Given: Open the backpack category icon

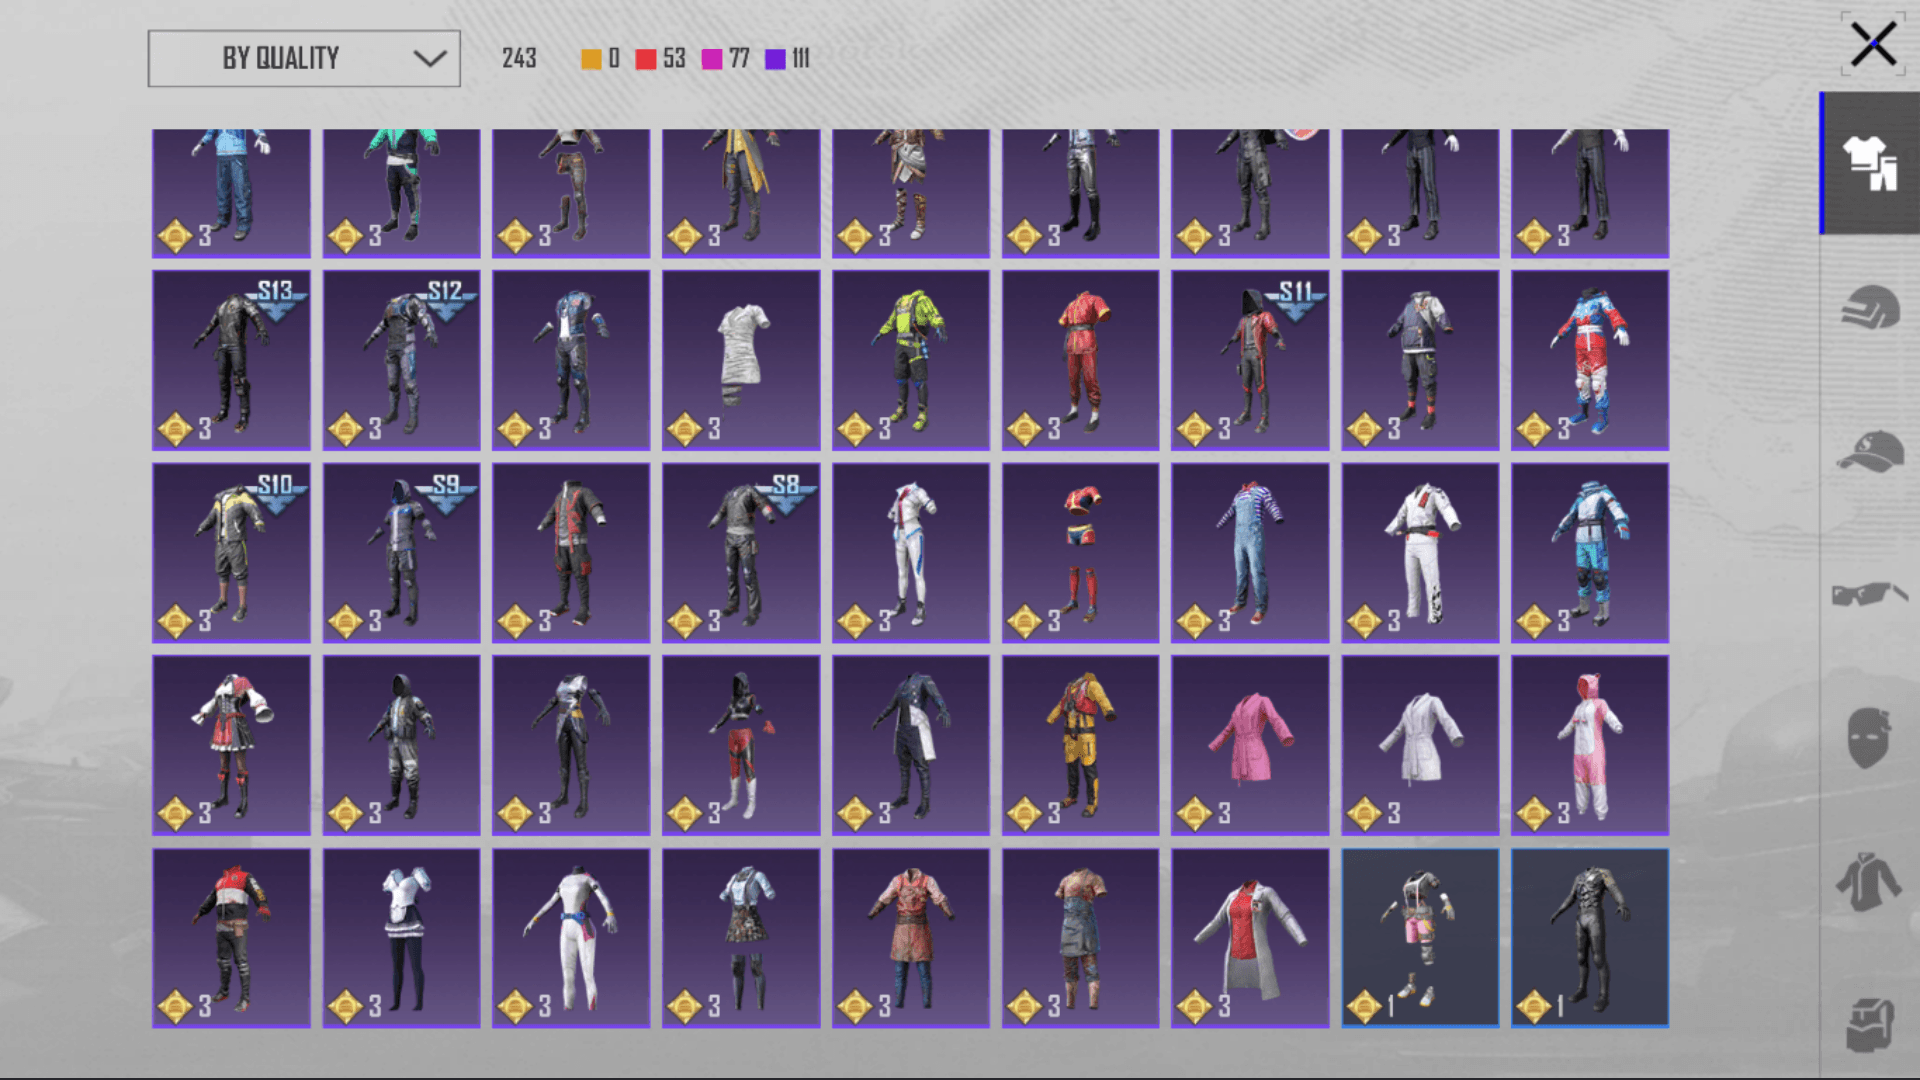Looking at the screenshot, I should 1870,1025.
